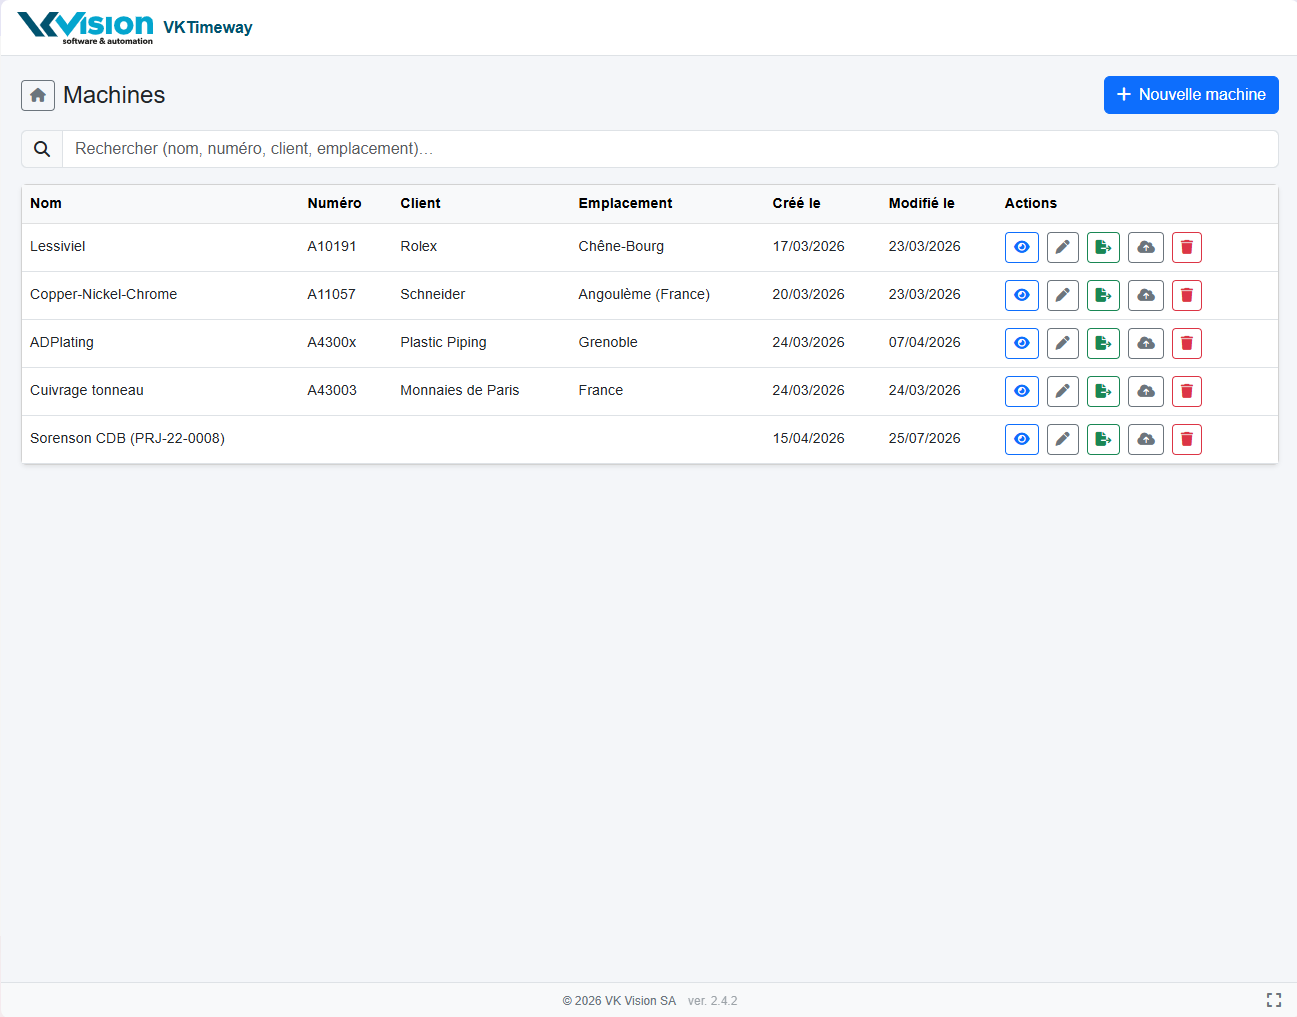Click the magnifier search icon

[42, 149]
